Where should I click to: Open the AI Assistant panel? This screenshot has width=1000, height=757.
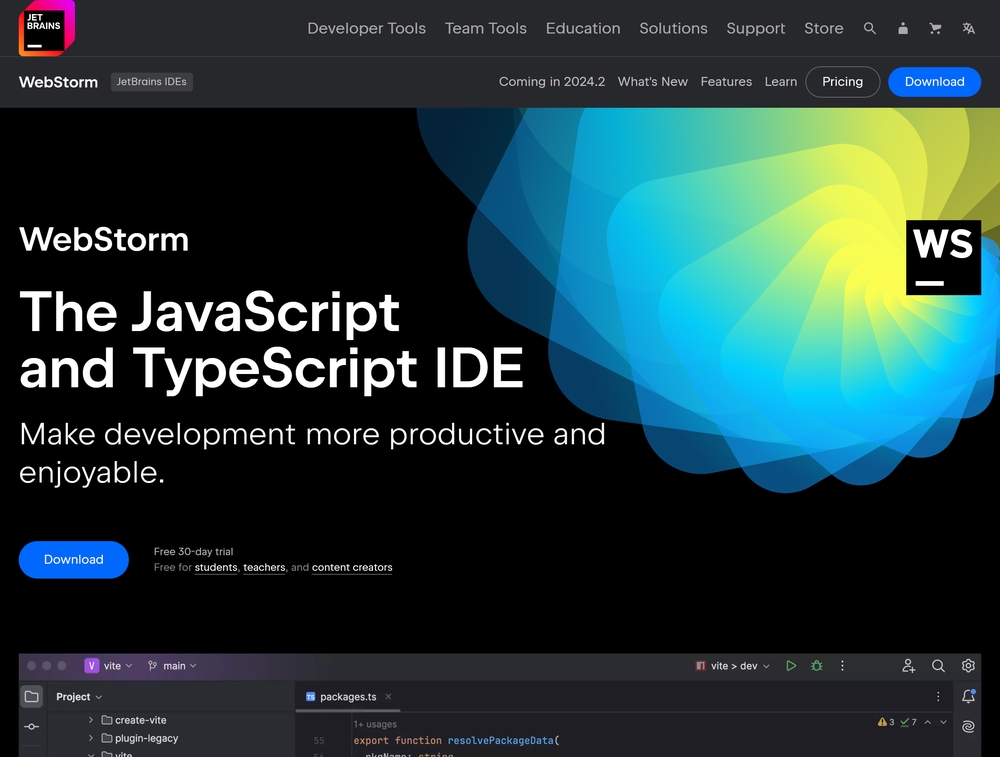[x=968, y=727]
